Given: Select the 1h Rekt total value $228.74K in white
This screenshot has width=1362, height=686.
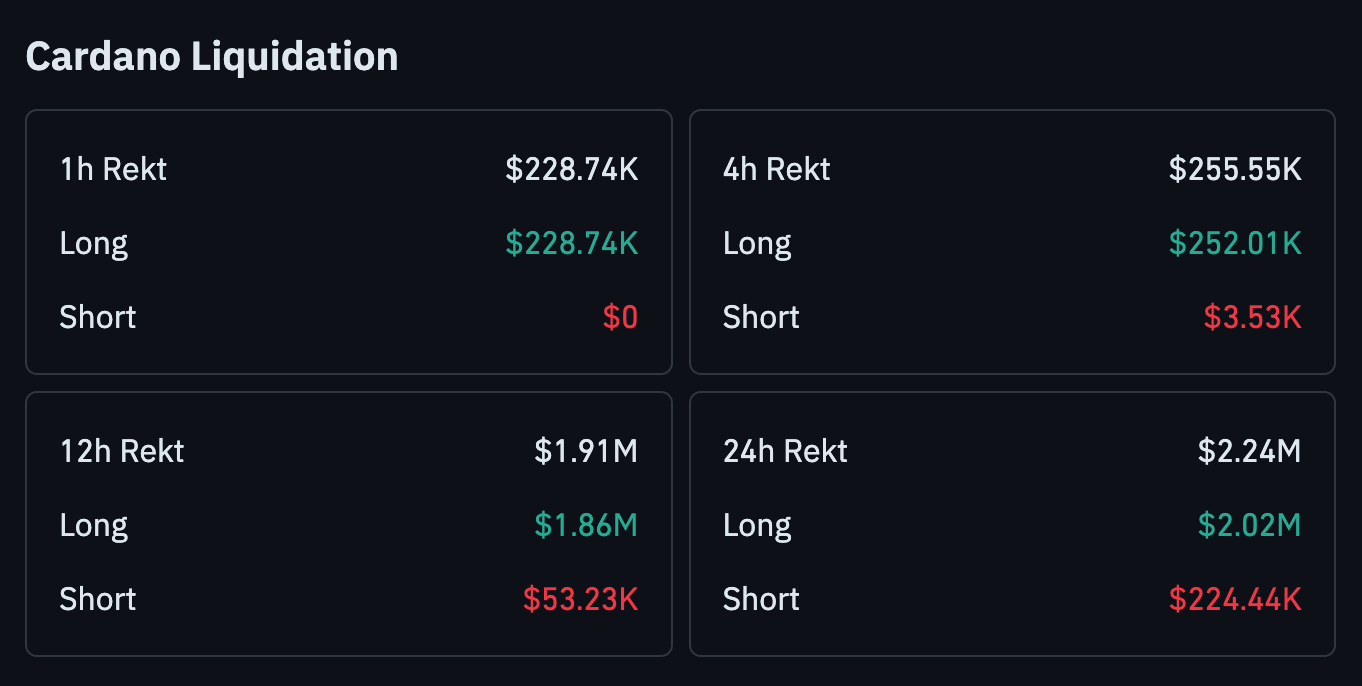Looking at the screenshot, I should (x=571, y=169).
